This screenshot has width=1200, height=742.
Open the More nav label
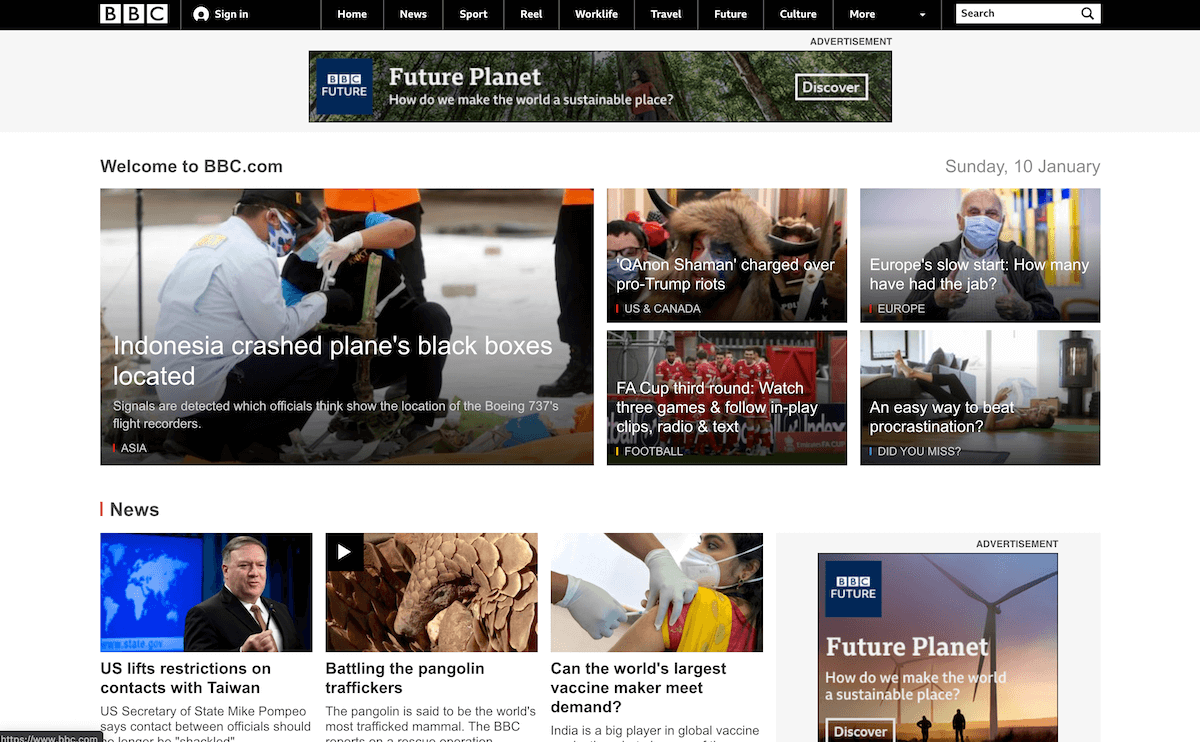tap(862, 14)
